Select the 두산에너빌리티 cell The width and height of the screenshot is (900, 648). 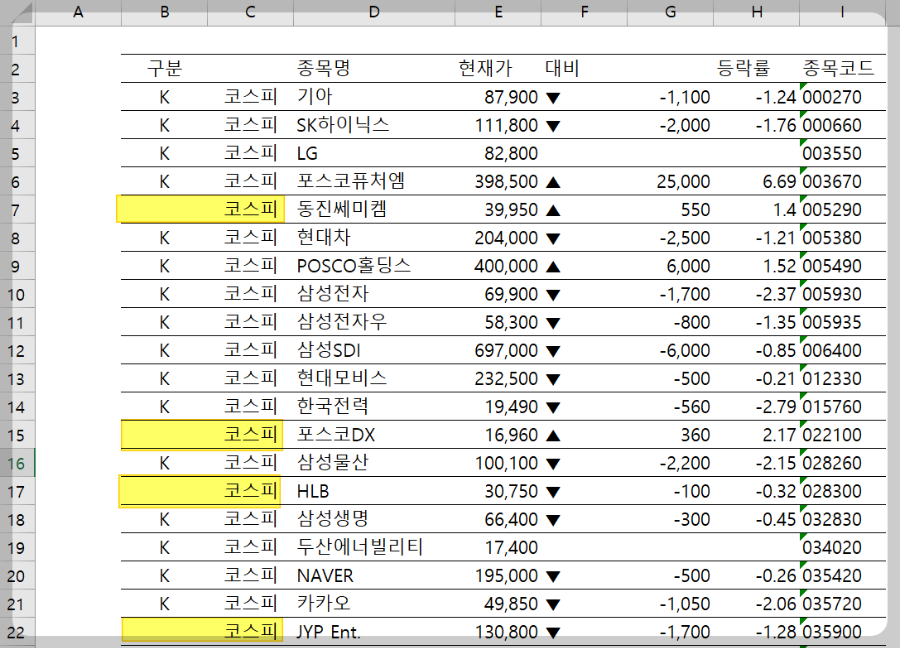(374, 548)
